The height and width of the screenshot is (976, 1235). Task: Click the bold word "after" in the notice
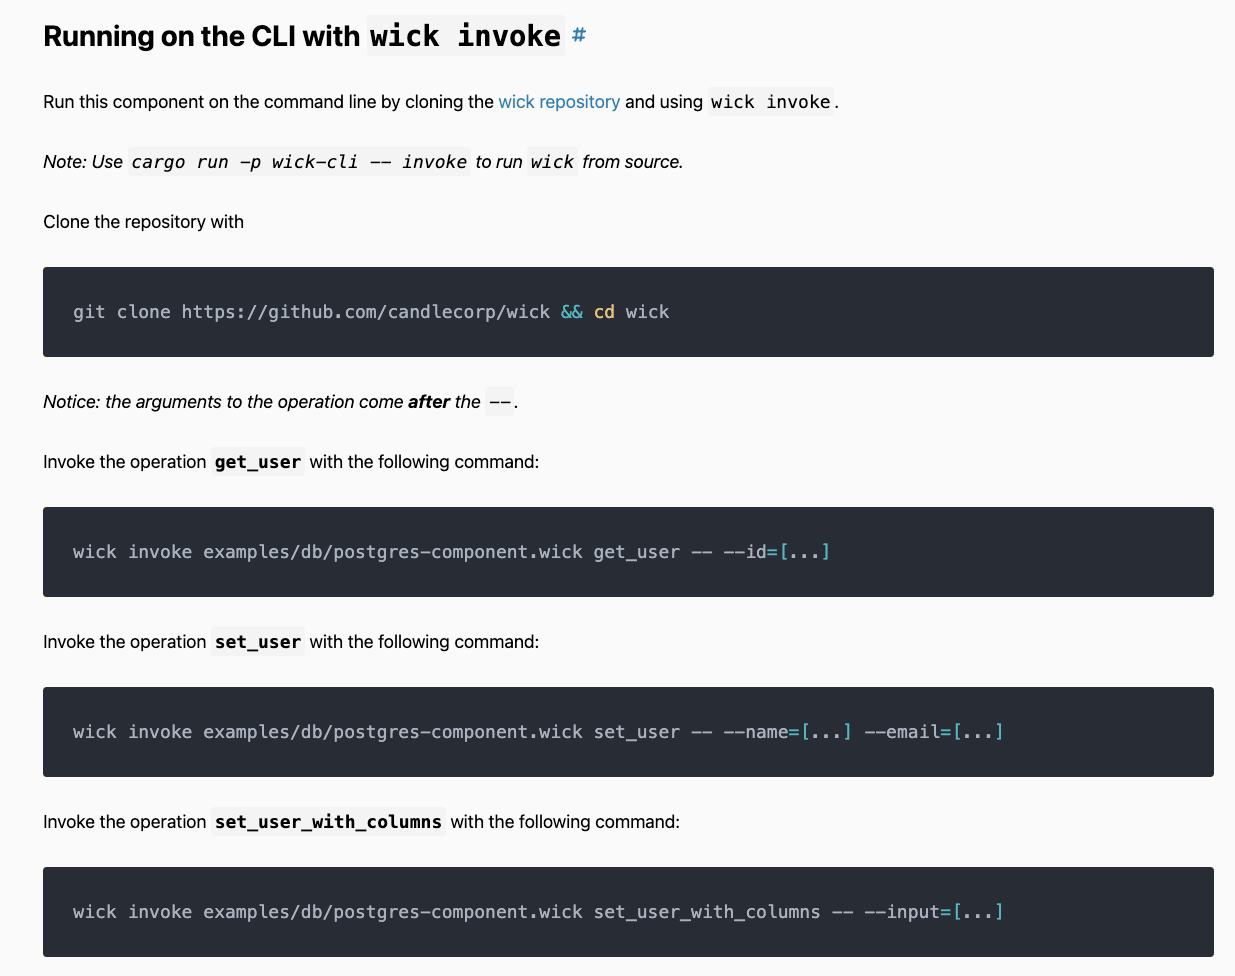click(429, 402)
